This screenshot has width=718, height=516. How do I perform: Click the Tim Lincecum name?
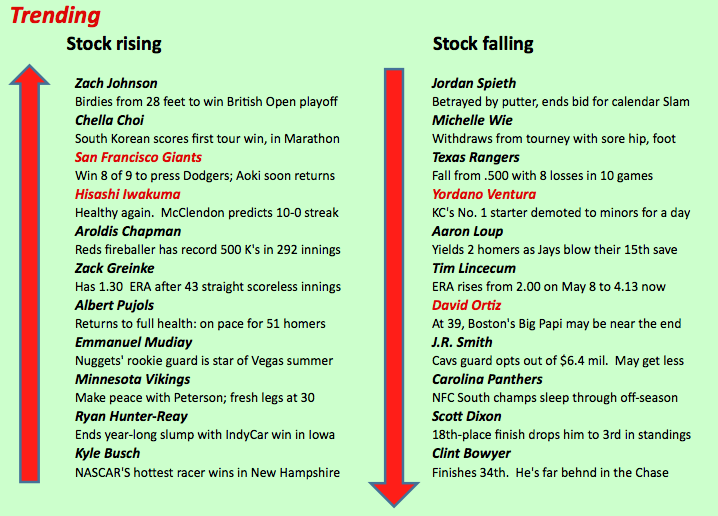(x=474, y=268)
